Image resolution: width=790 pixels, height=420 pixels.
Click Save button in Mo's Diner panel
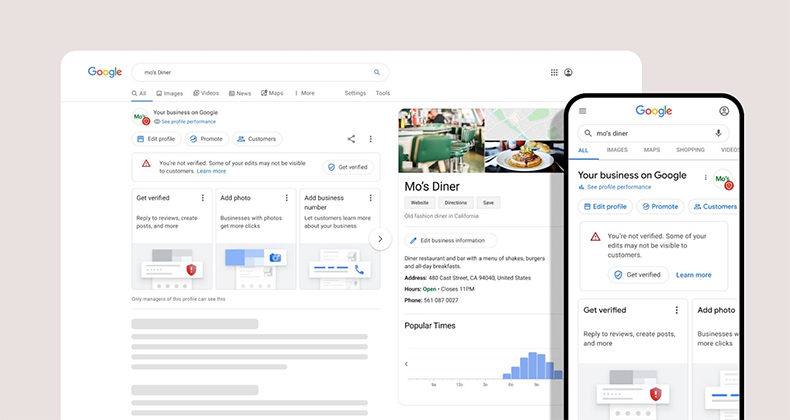(x=488, y=202)
